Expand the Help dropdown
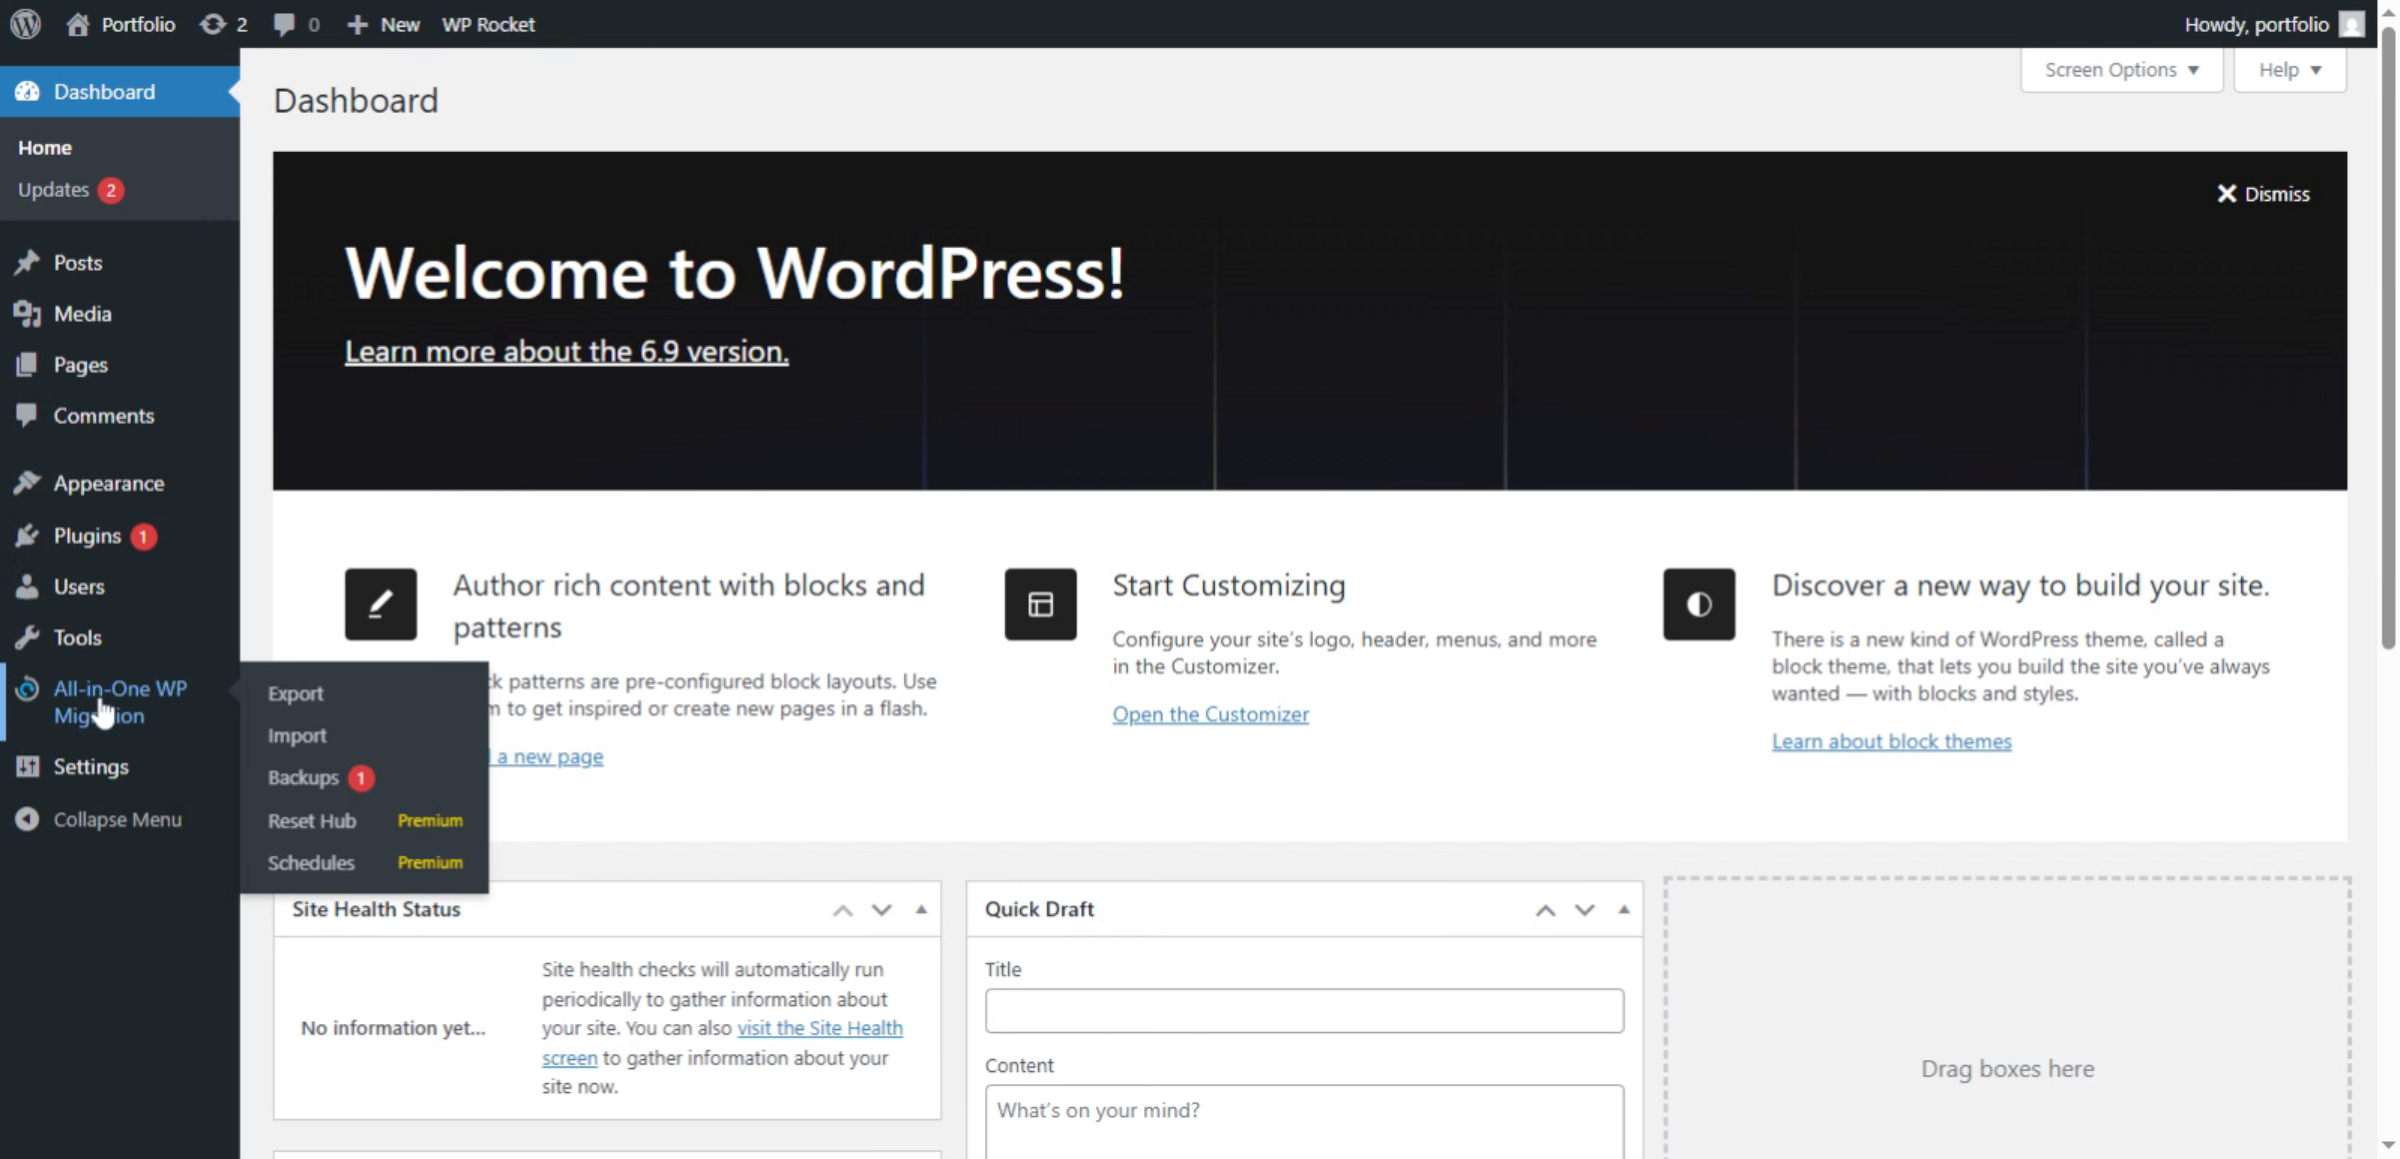The image size is (2400, 1159). click(x=2290, y=69)
